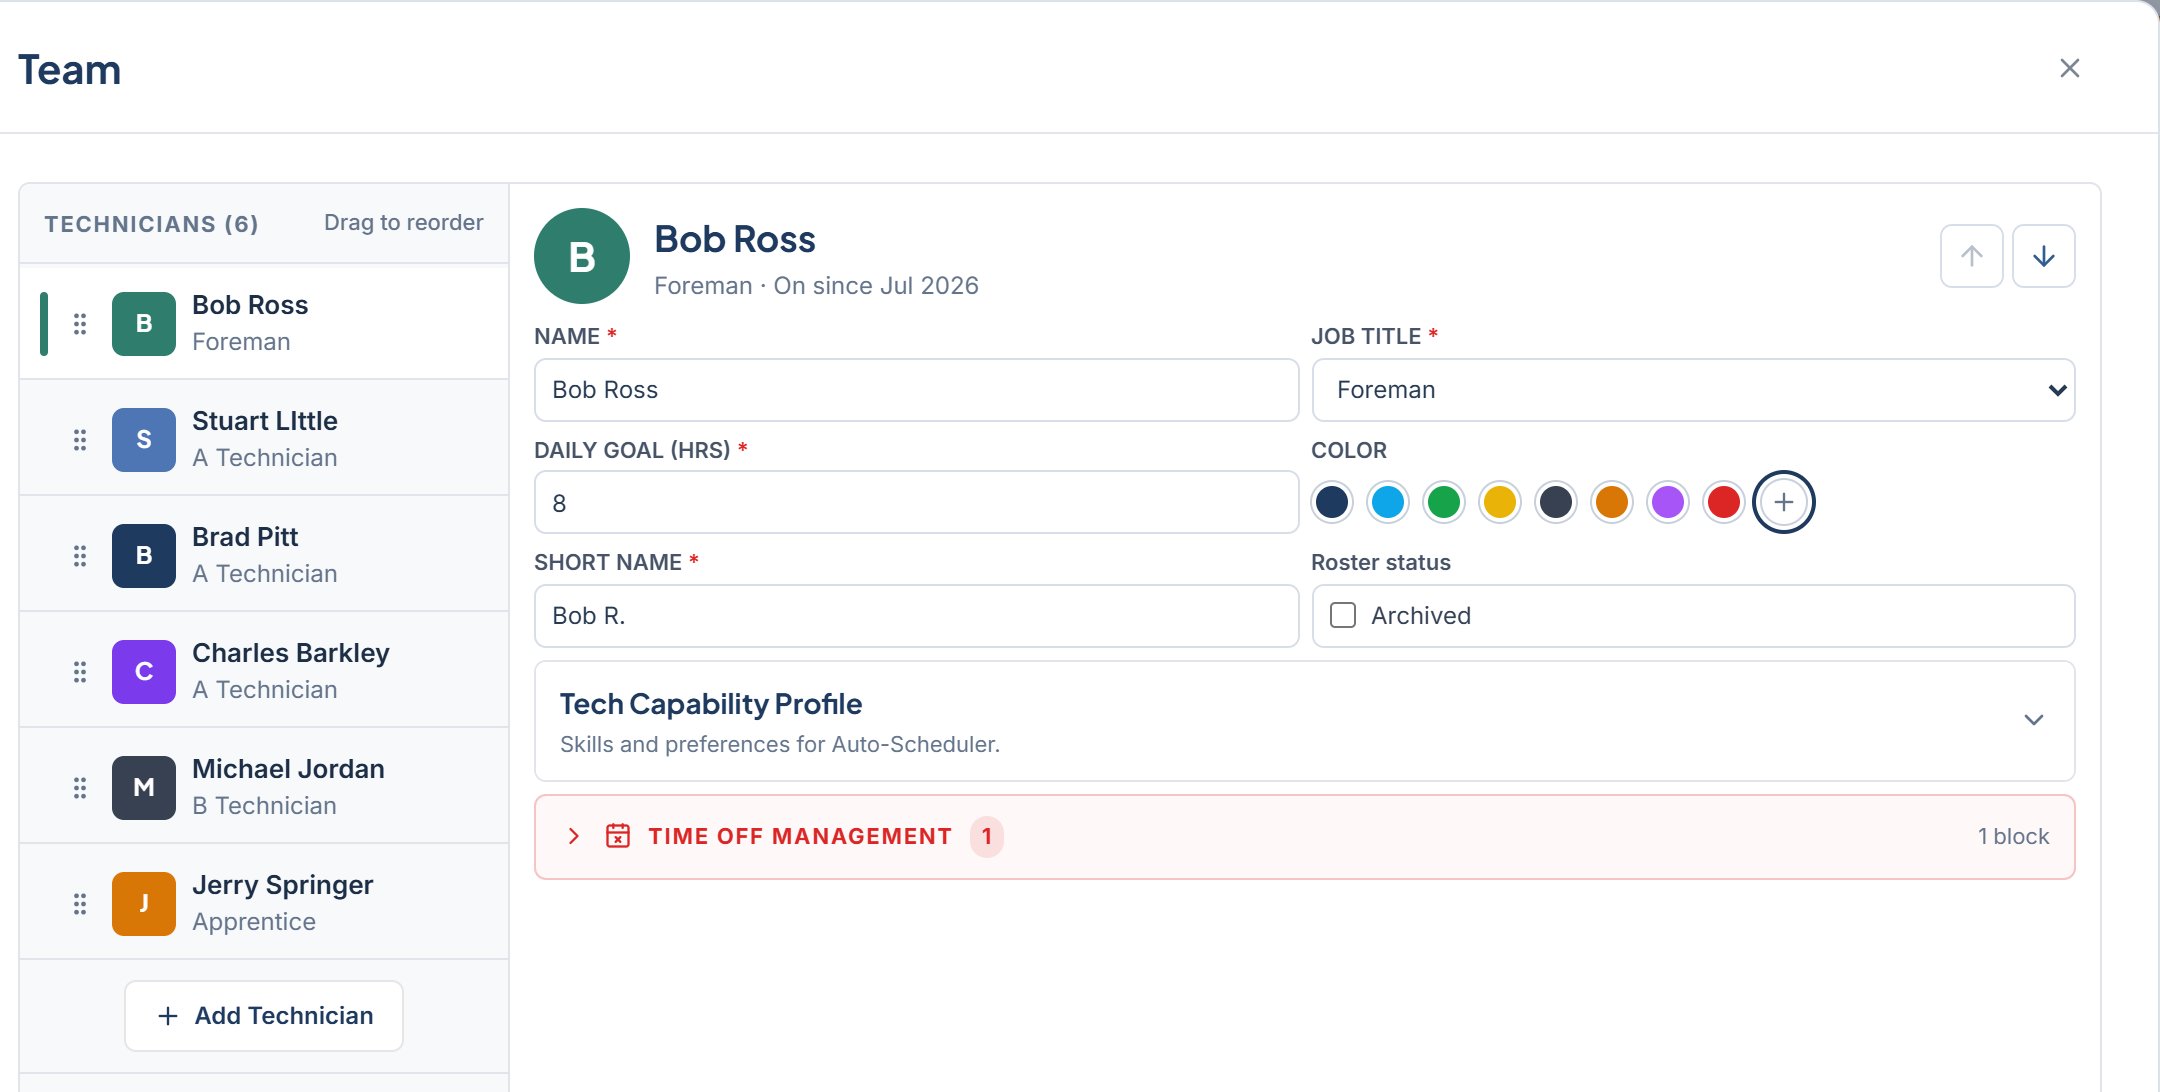
Task: Click the time off count badge 1
Action: 987,836
